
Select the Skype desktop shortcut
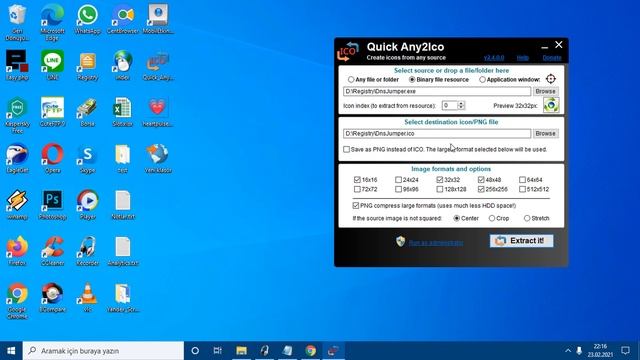87,158
